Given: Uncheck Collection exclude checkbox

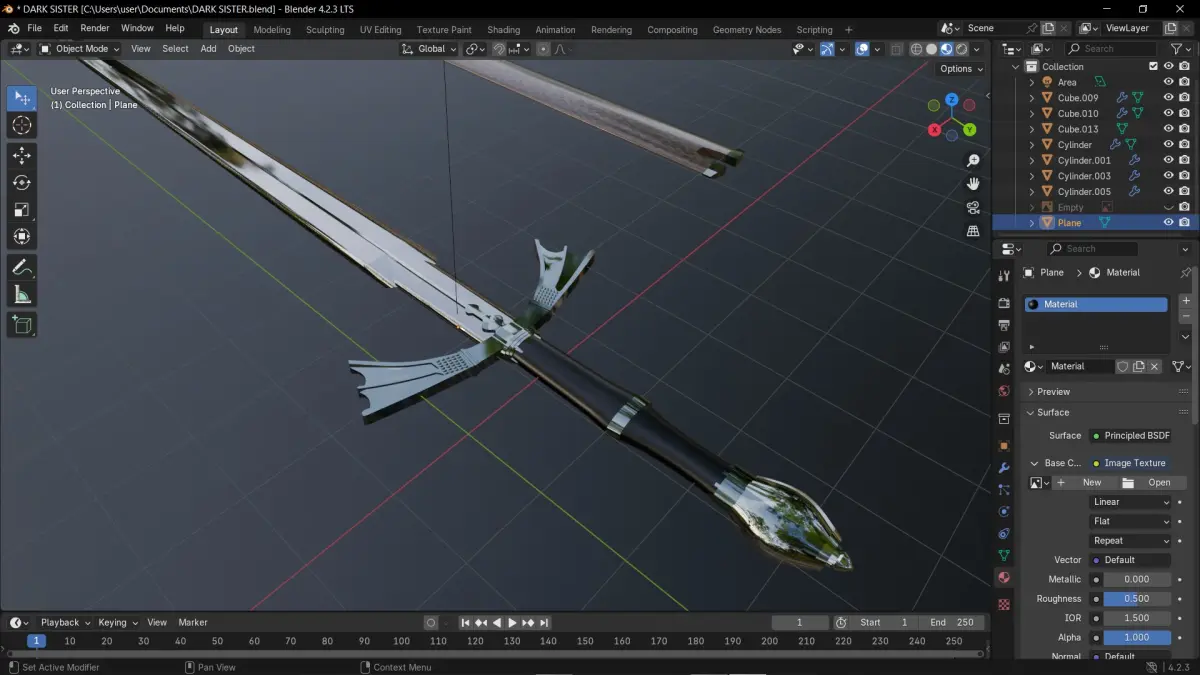Looking at the screenshot, I should pos(1153,67).
